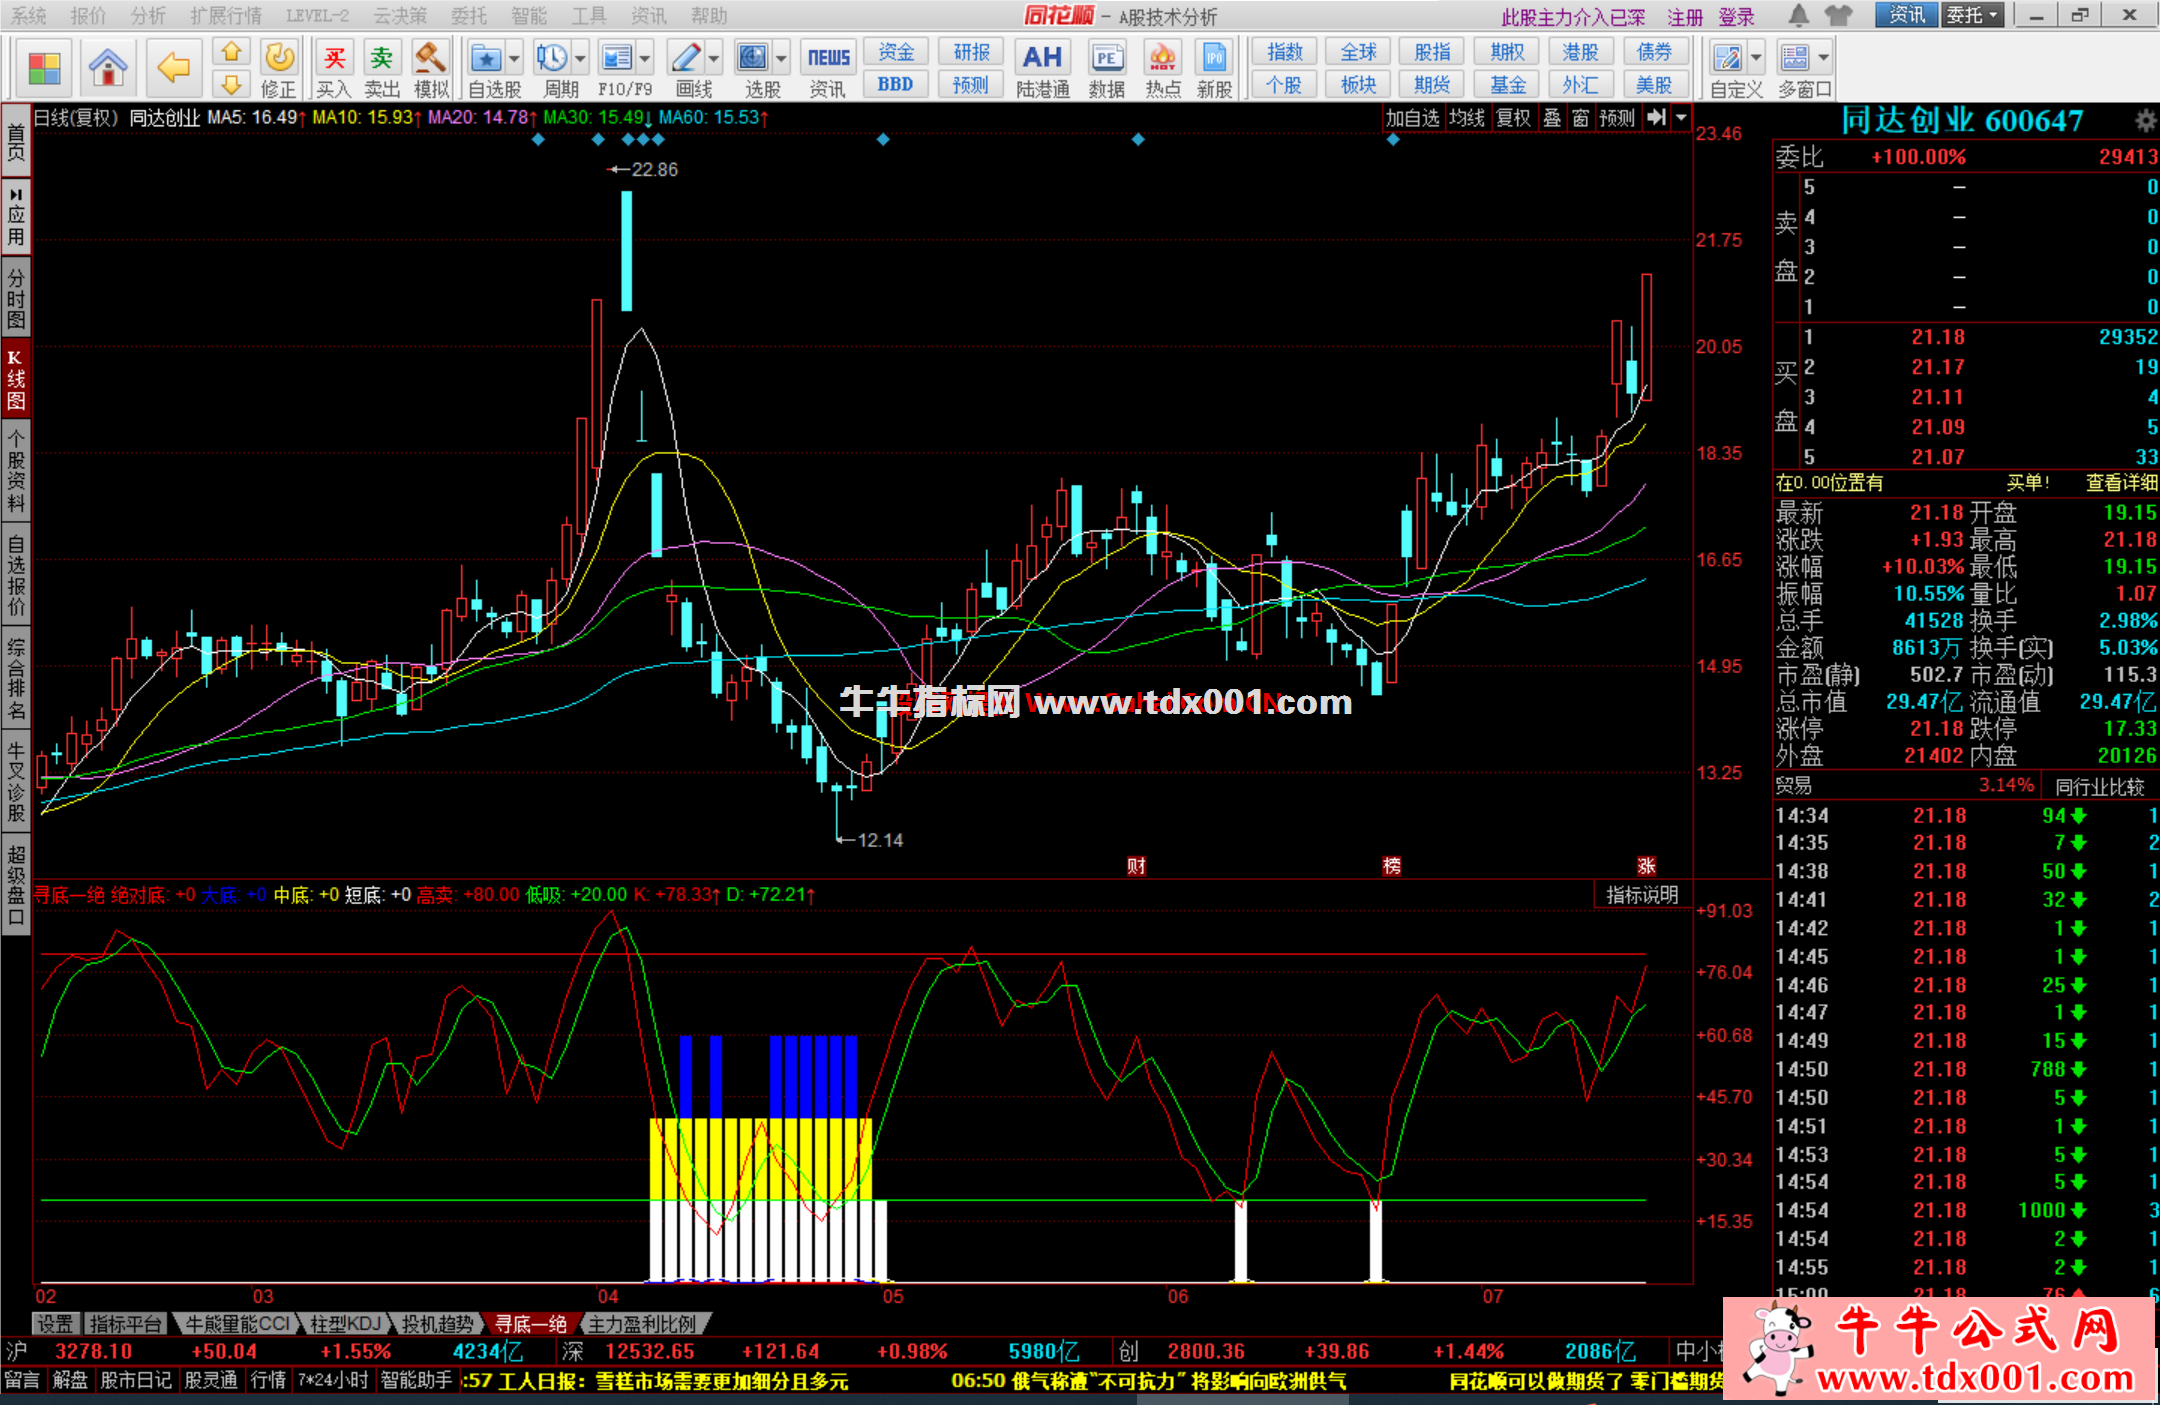Expand the 多窗口 dropdown arrow

point(1824,58)
